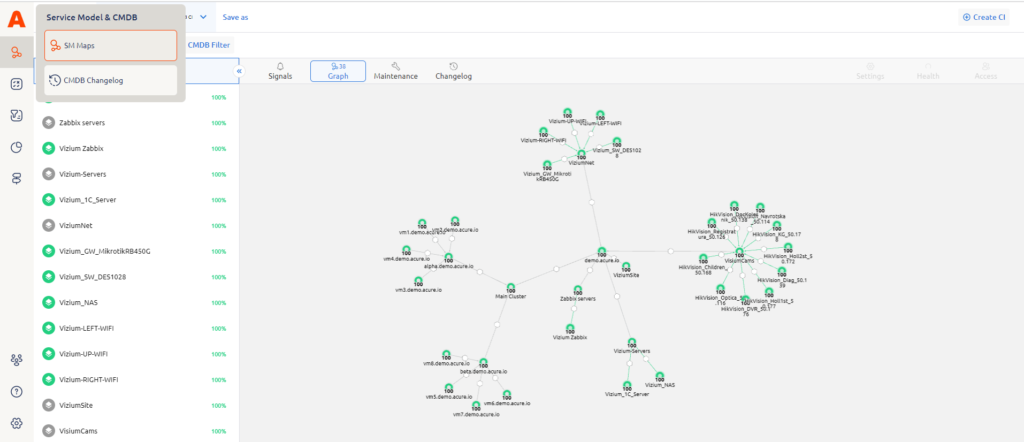The height and width of the screenshot is (442, 1024).
Task: Select the ViziumSite node in graph
Action: tap(626, 266)
